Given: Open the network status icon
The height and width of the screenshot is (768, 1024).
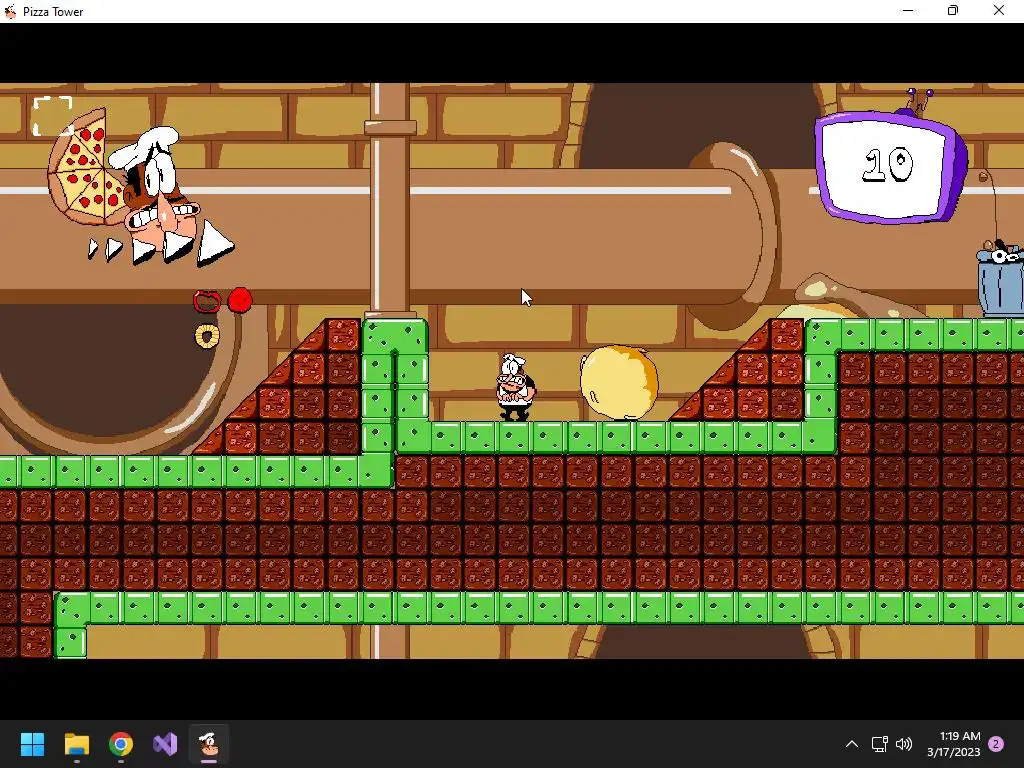Looking at the screenshot, I should tap(879, 744).
